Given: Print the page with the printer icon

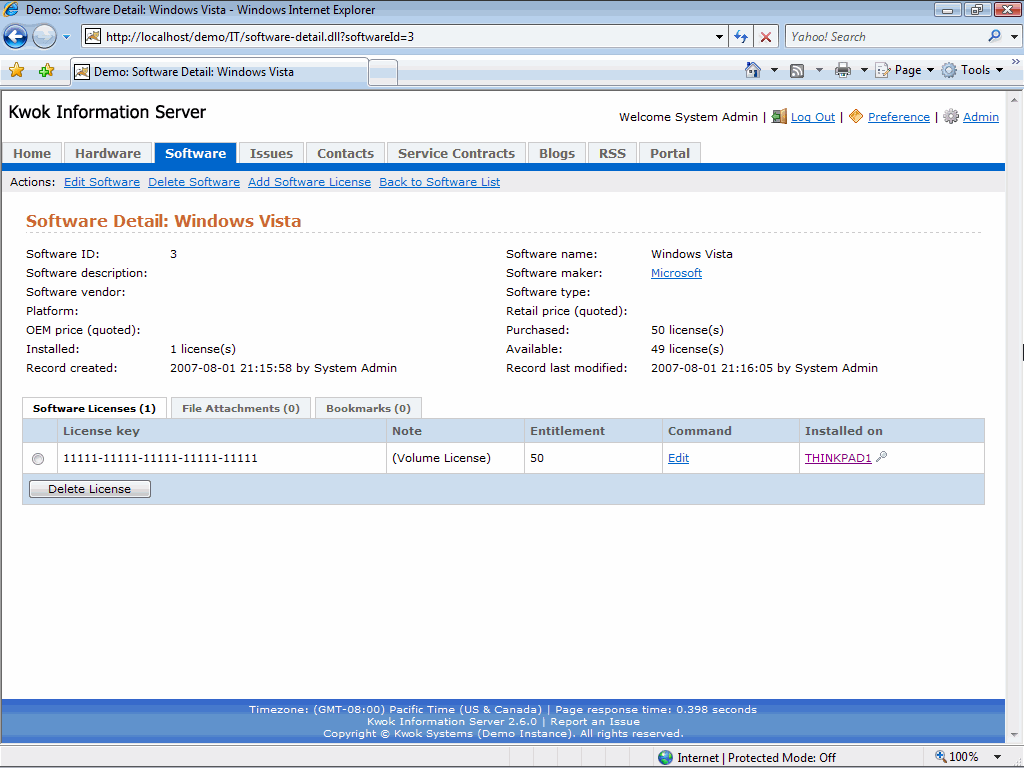Looking at the screenshot, I should [x=842, y=71].
